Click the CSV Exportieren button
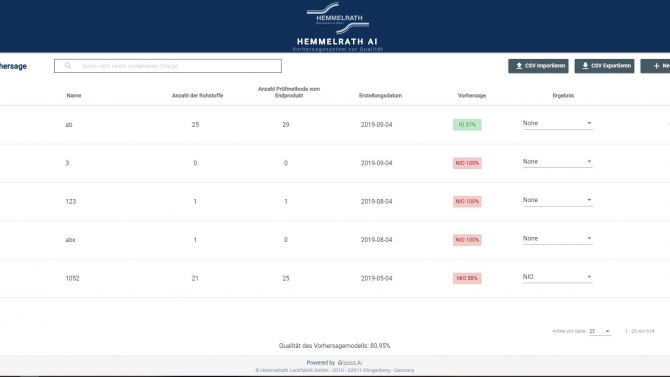 tap(604, 66)
